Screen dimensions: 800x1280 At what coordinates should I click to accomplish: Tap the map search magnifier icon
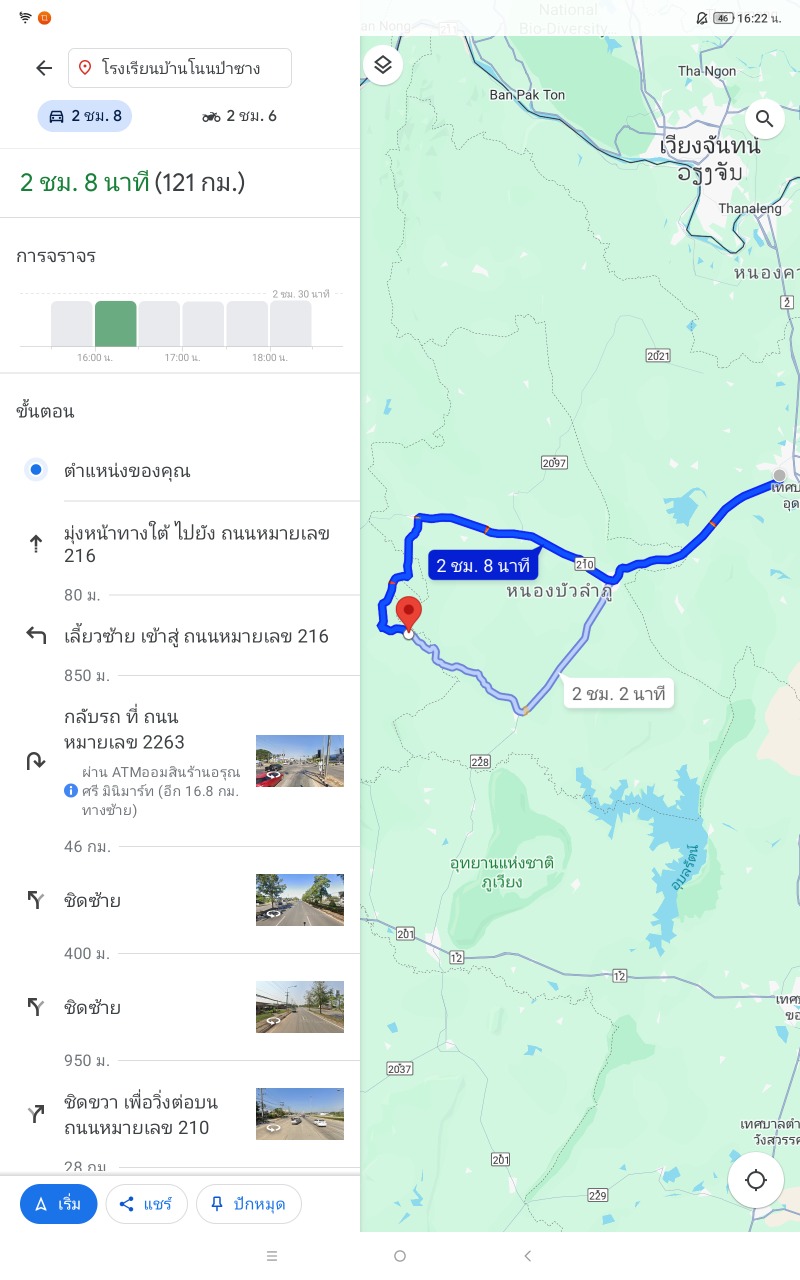(765, 120)
